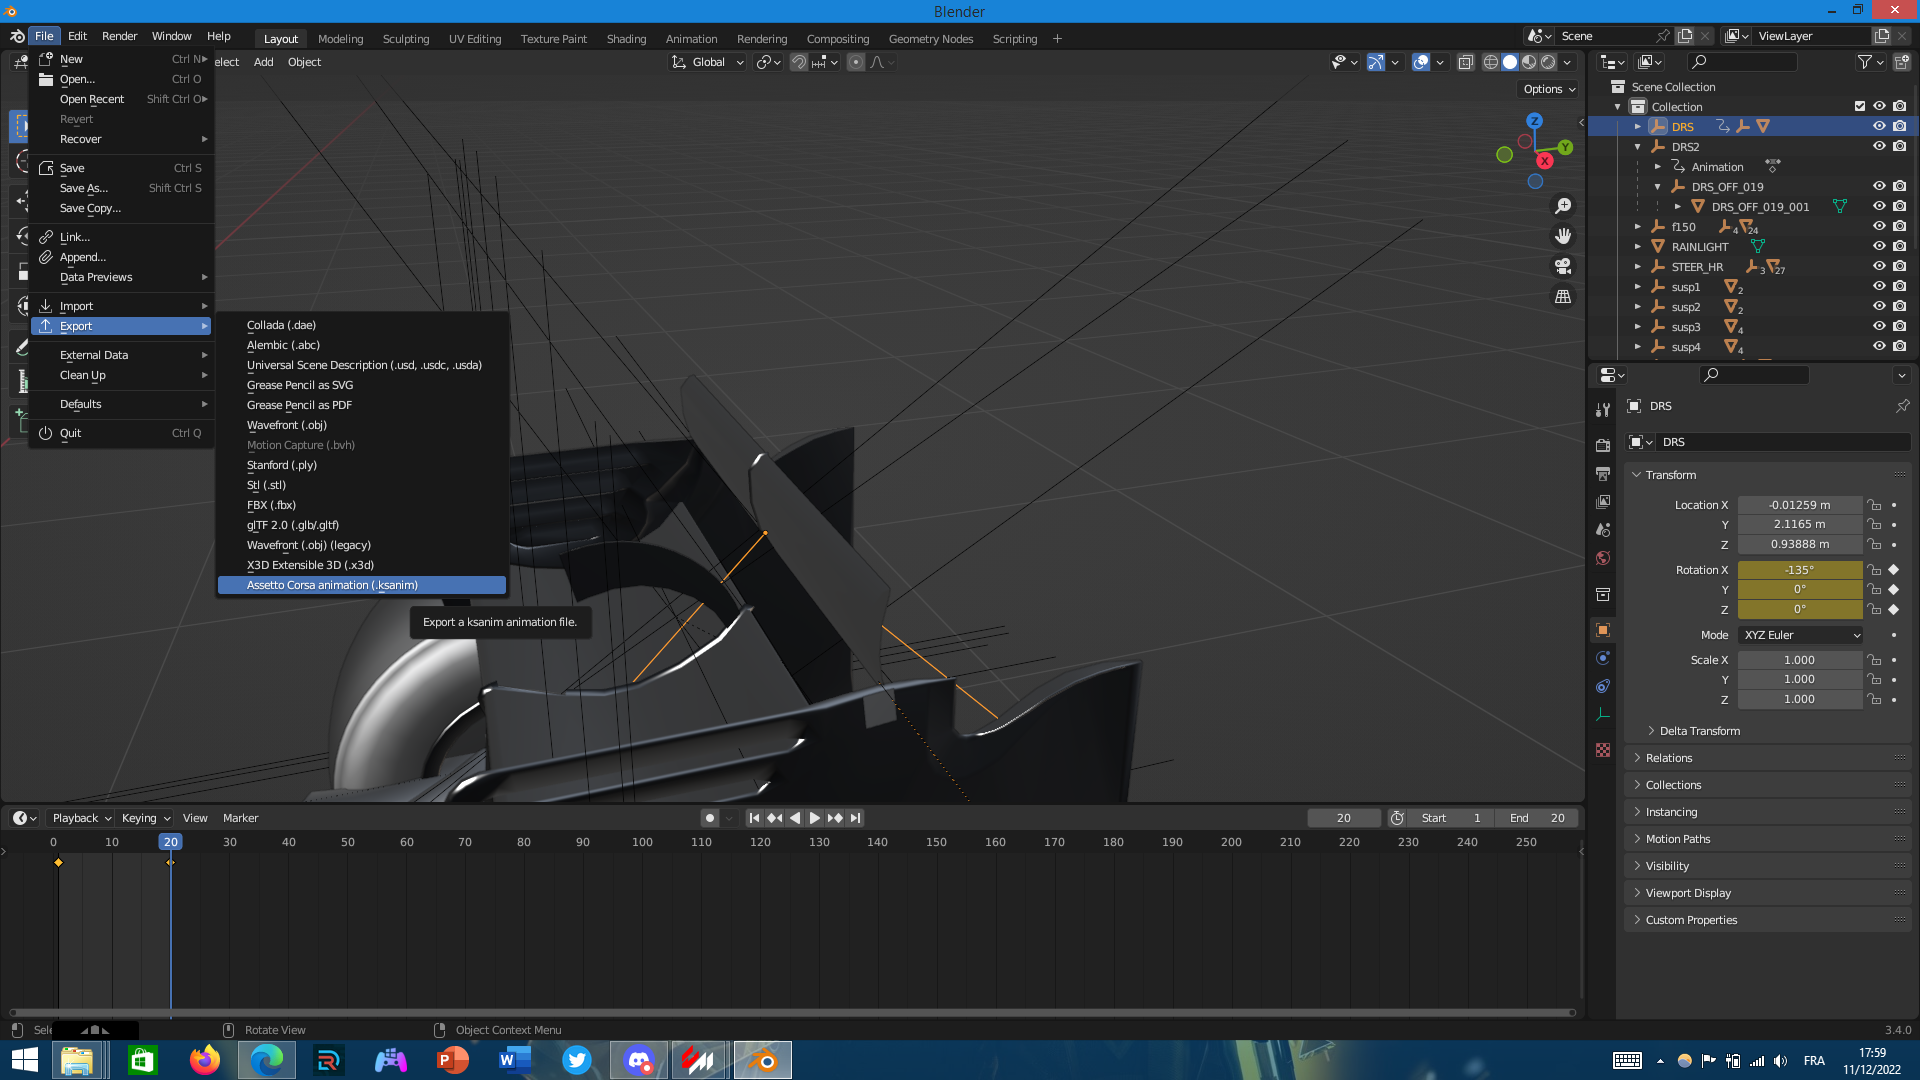Open Object Constraint properties tab icon
The image size is (1920, 1080).
[1603, 686]
